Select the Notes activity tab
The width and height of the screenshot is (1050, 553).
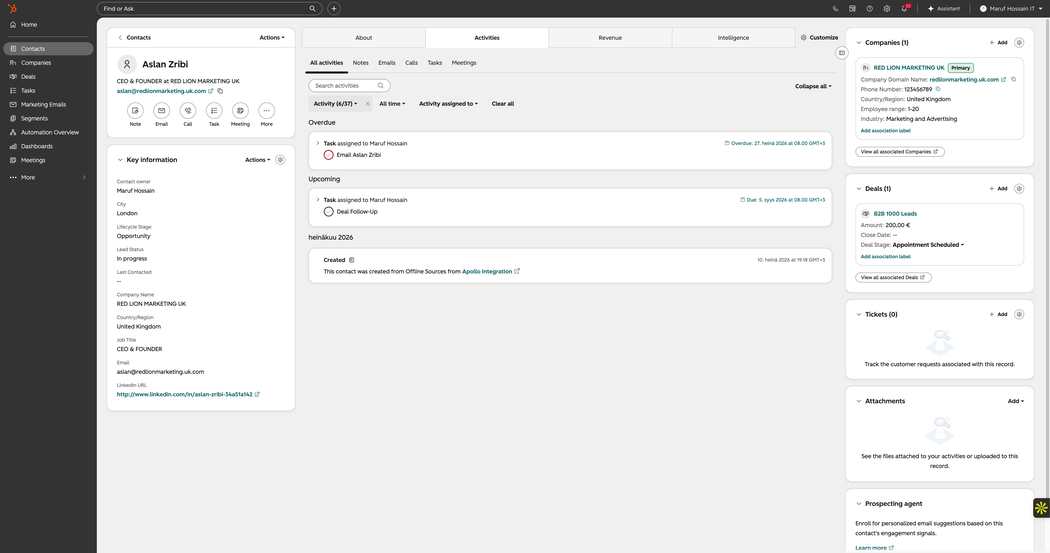[360, 63]
